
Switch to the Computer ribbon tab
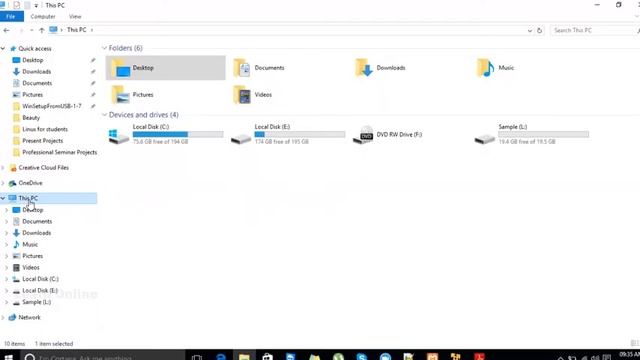(43, 16)
